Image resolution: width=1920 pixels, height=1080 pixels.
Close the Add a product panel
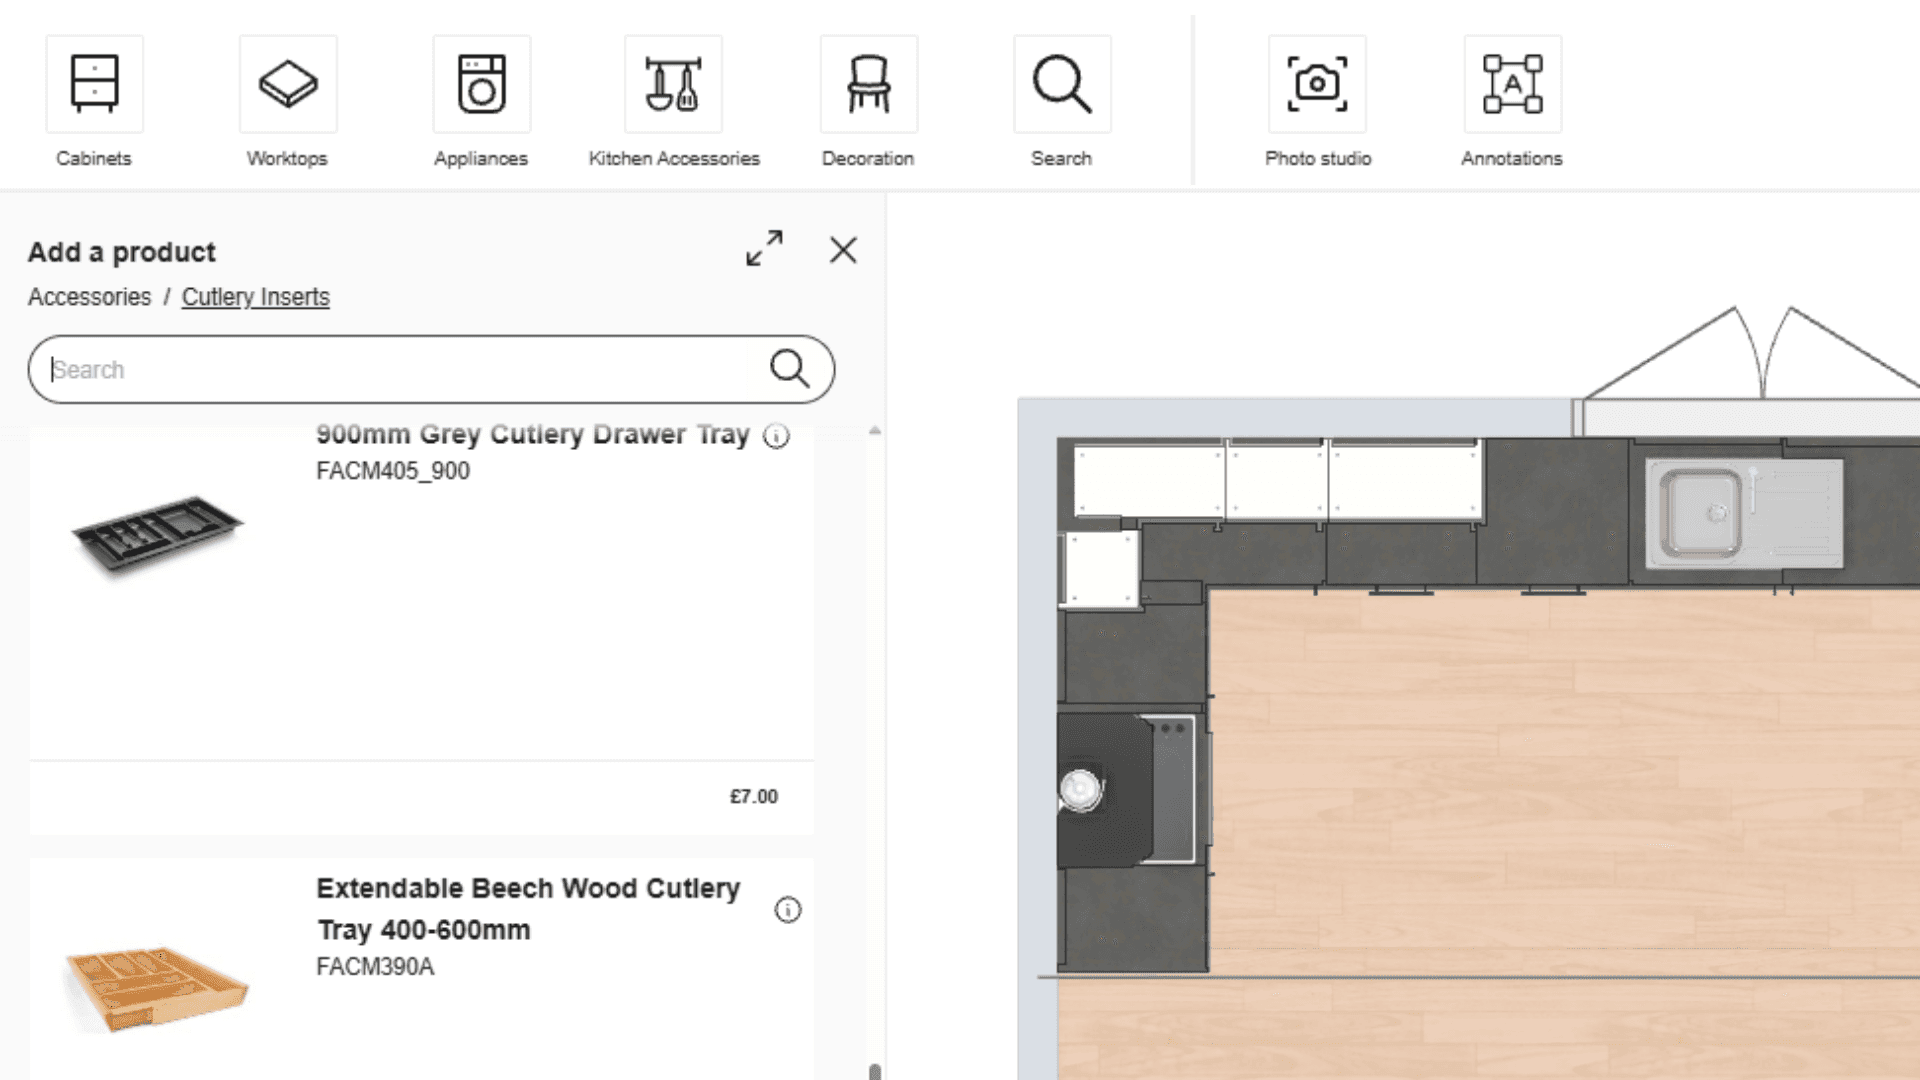coord(843,250)
